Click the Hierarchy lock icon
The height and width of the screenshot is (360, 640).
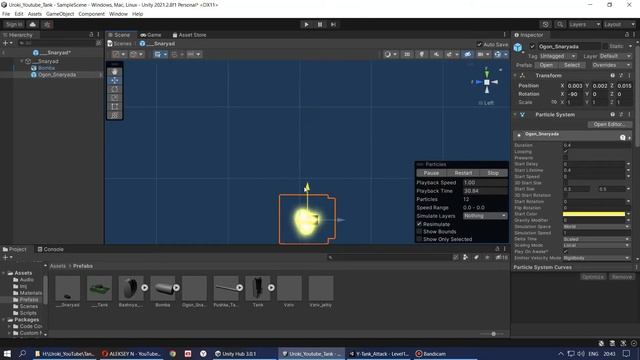click(x=91, y=35)
